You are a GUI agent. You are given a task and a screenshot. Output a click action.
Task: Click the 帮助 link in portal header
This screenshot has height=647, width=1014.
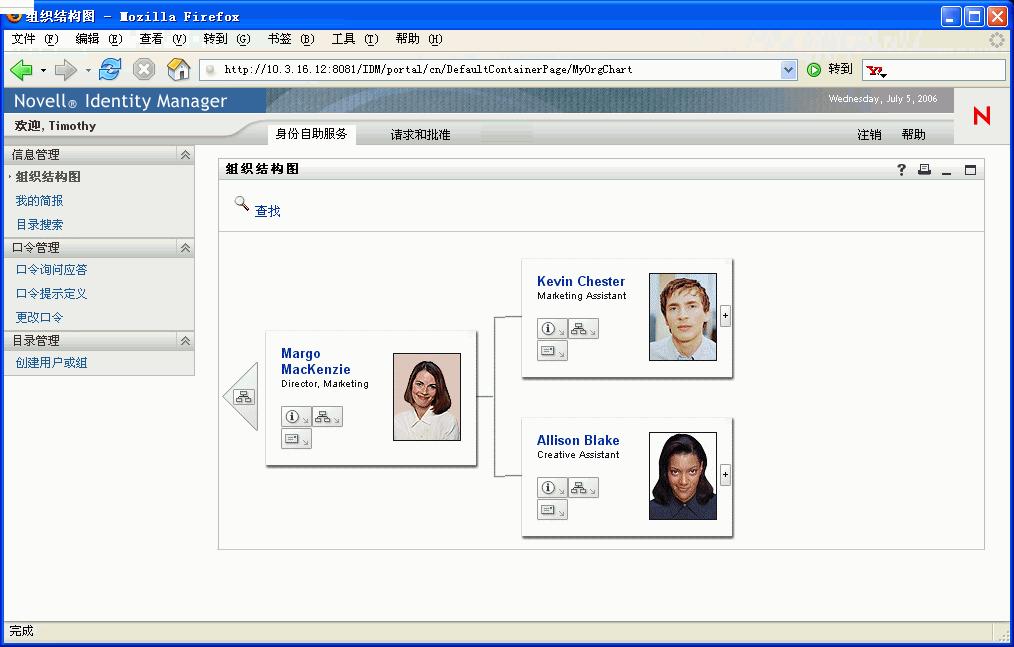point(913,135)
